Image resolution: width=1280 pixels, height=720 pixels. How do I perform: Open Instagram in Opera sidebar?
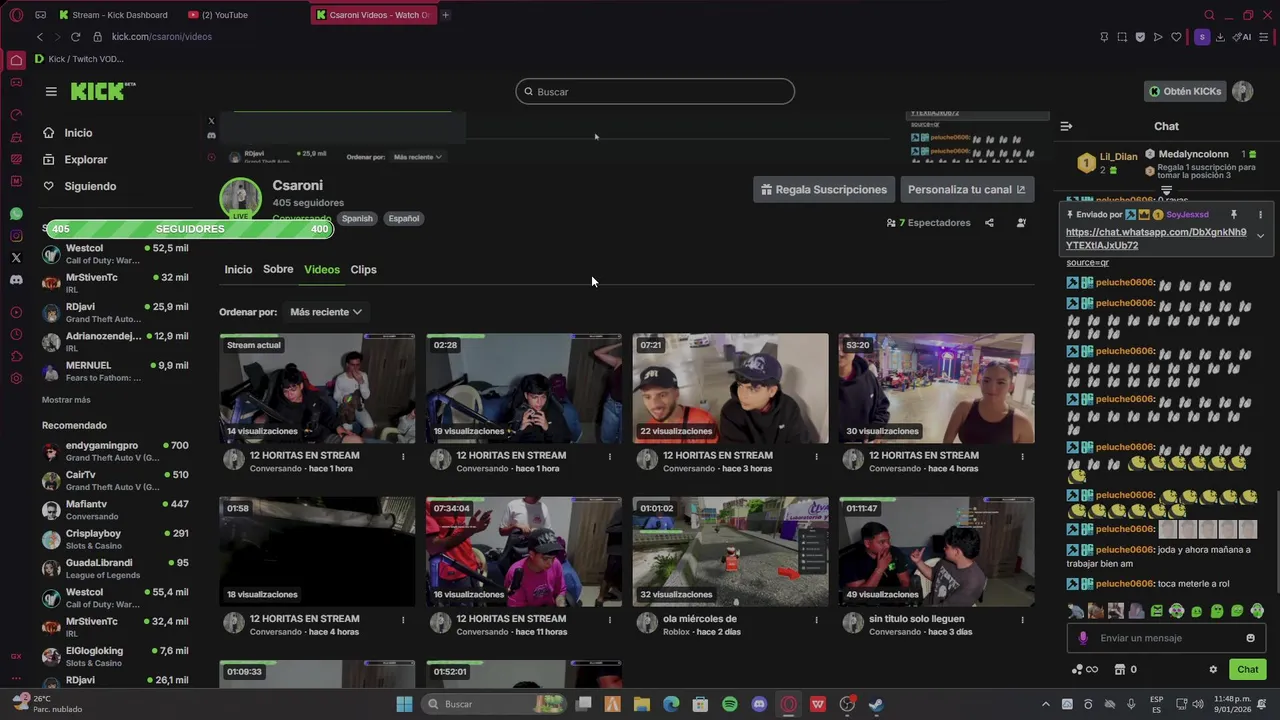pyautogui.click(x=16, y=236)
